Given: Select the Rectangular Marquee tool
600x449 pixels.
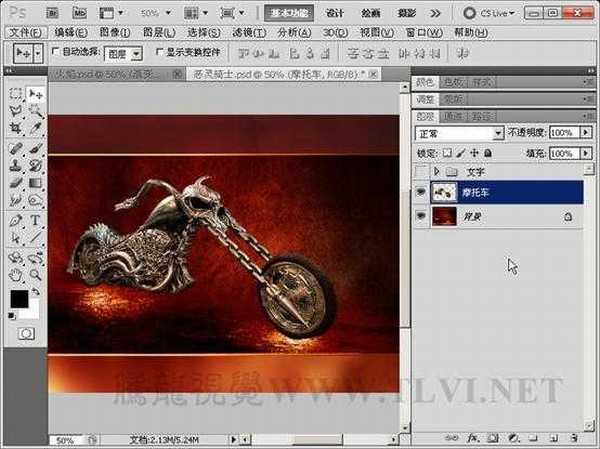Looking at the screenshot, I should tap(16, 93).
